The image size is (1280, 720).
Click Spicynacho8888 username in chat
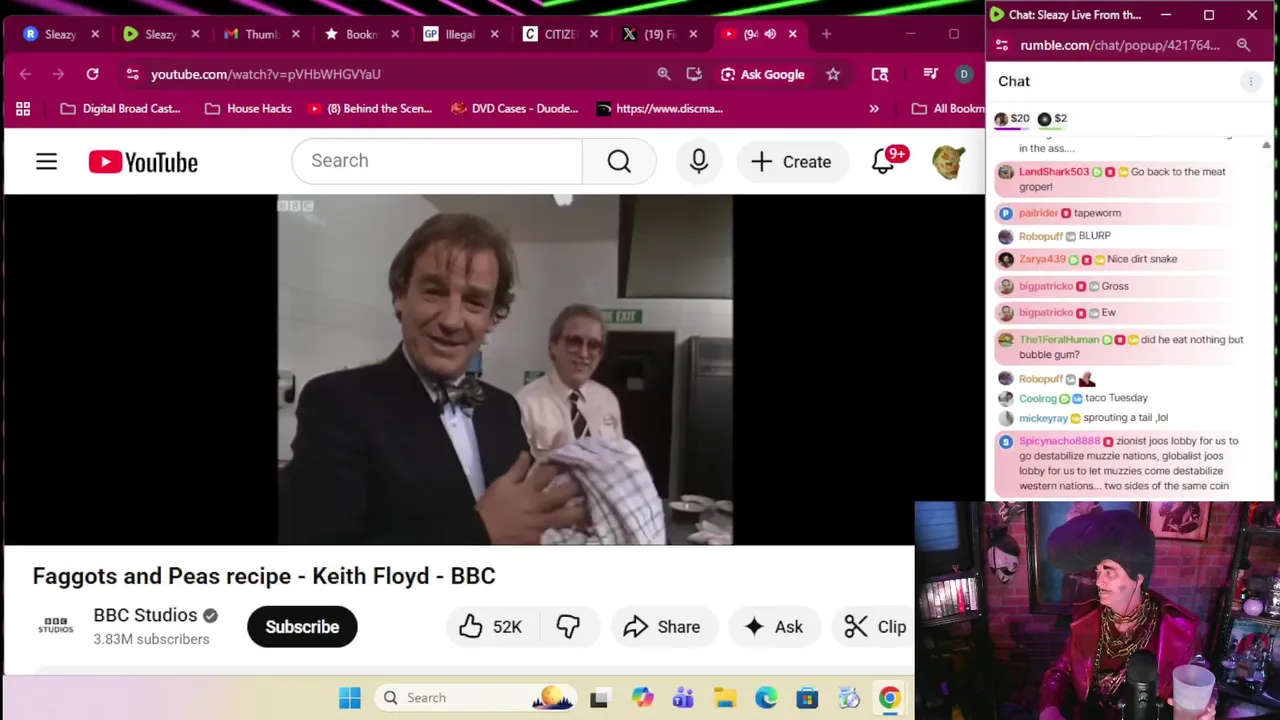click(1059, 441)
